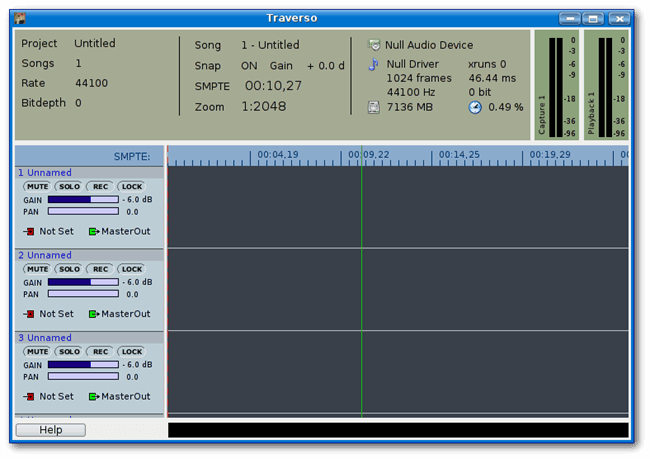Arm REC on track 2 Unnamed
The image size is (650, 459).
pyautogui.click(x=100, y=269)
